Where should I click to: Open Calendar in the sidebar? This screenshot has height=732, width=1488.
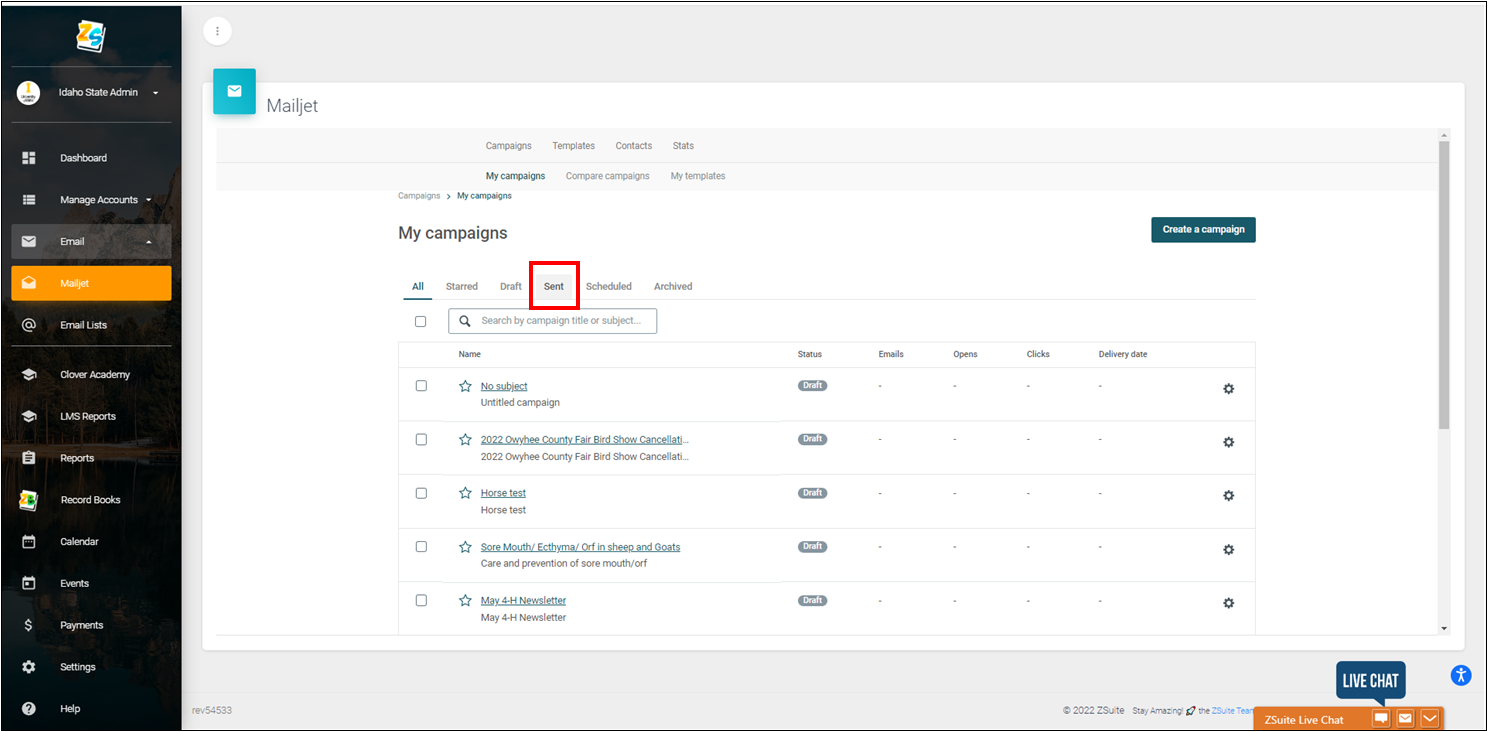pyautogui.click(x=79, y=542)
